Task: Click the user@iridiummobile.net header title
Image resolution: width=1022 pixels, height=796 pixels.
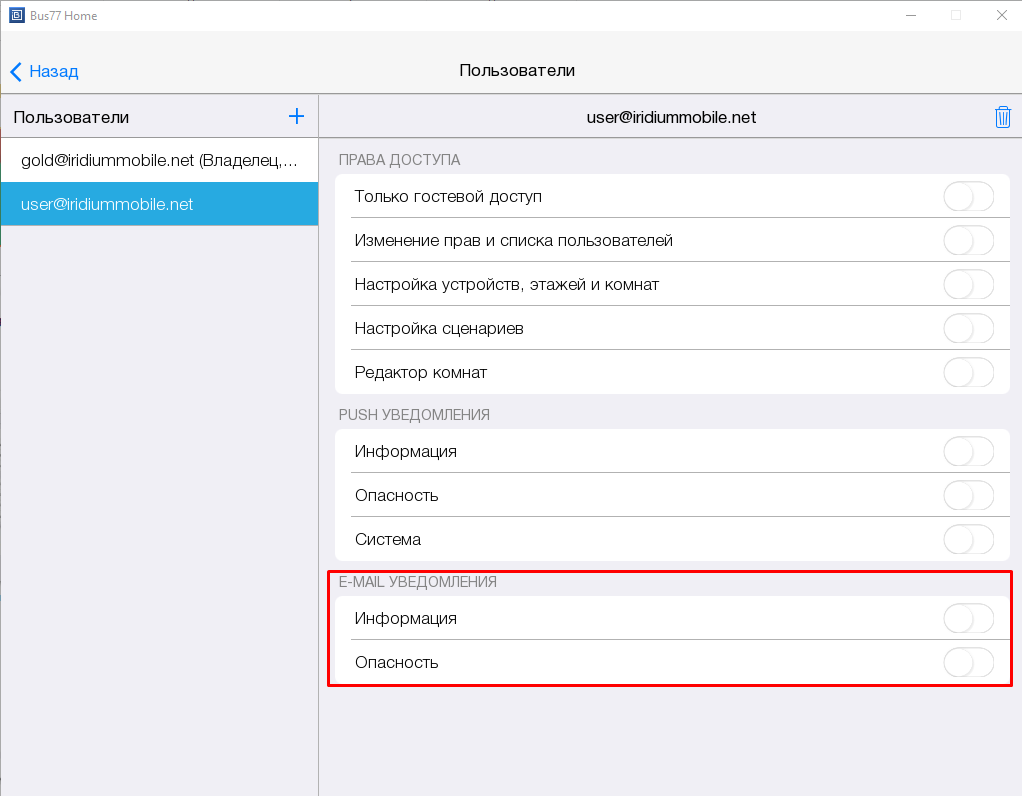Action: [671, 117]
